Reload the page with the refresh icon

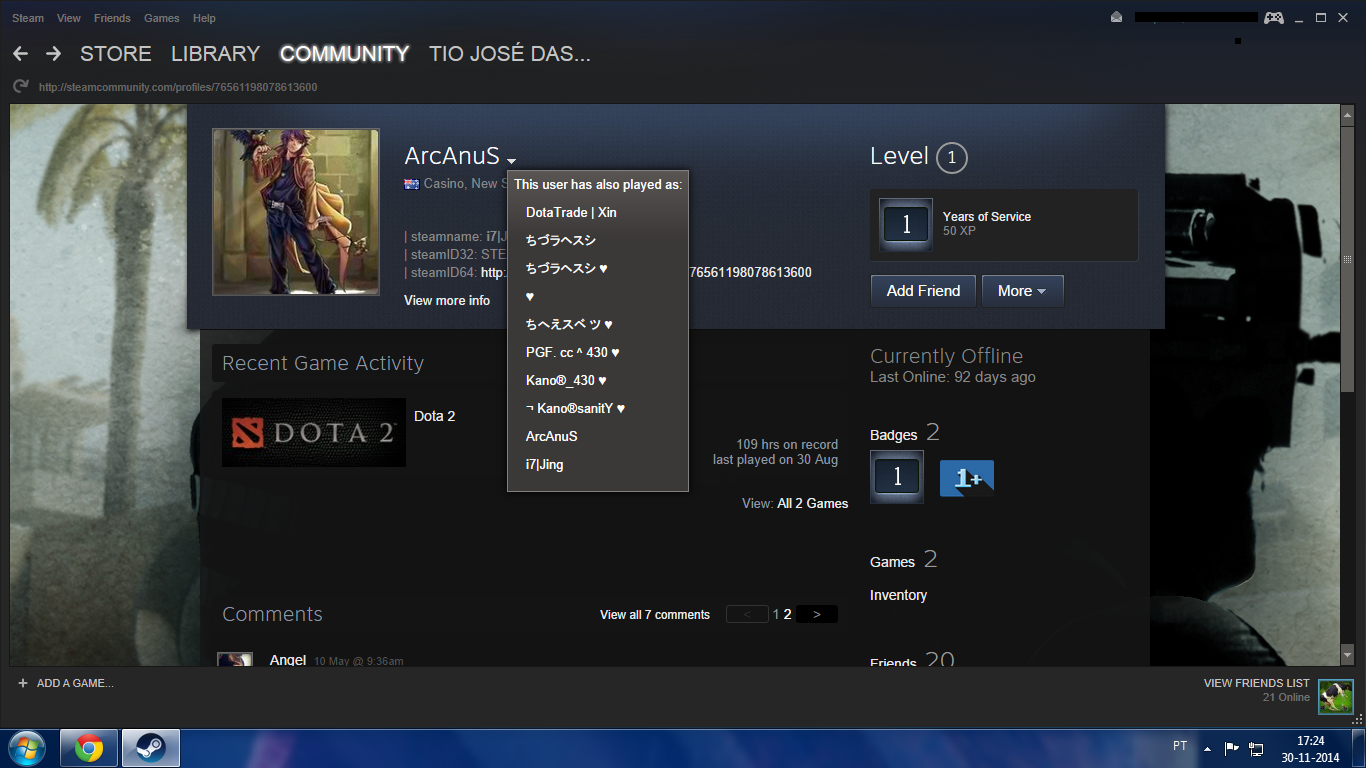20,87
